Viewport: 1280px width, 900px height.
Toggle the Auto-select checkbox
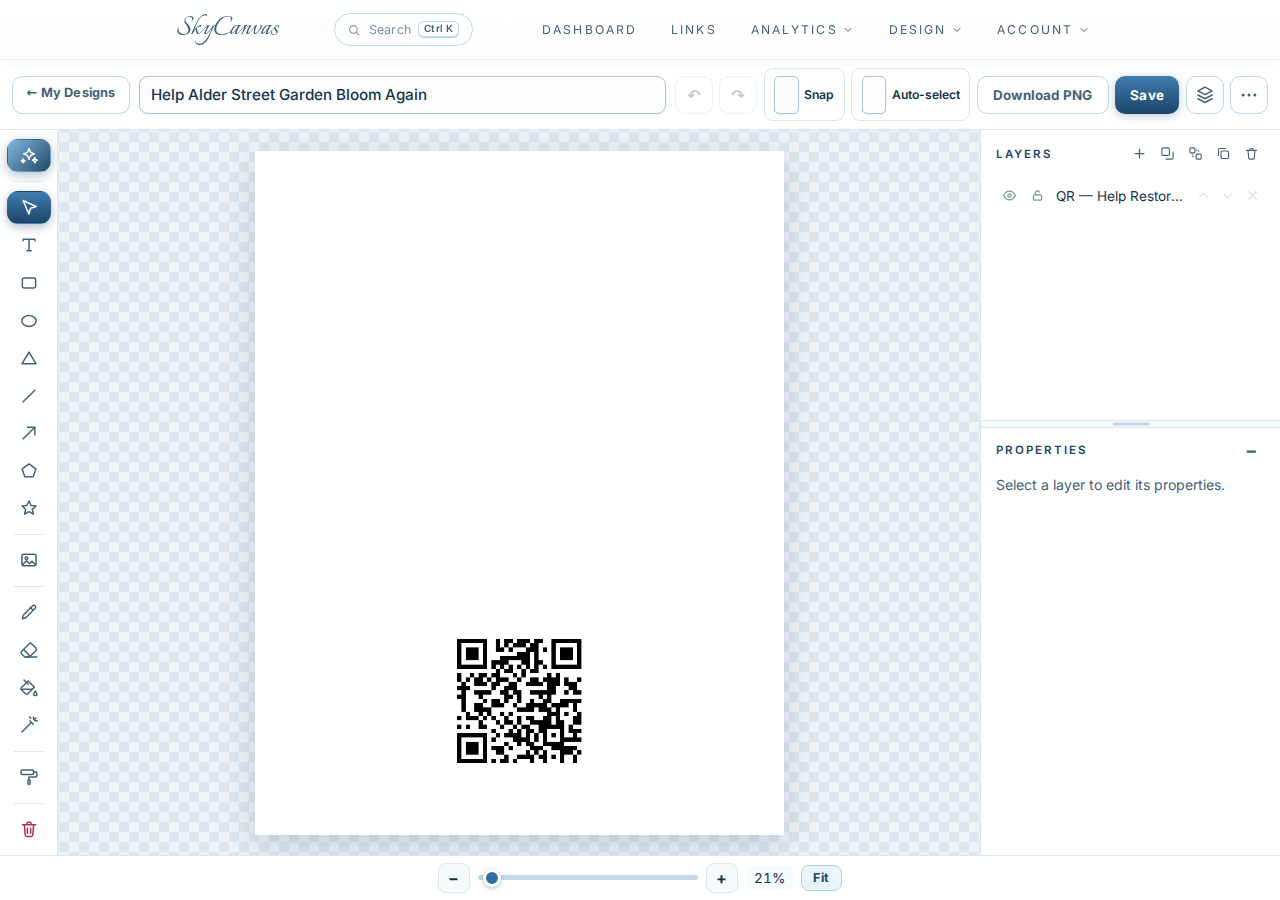(x=874, y=95)
